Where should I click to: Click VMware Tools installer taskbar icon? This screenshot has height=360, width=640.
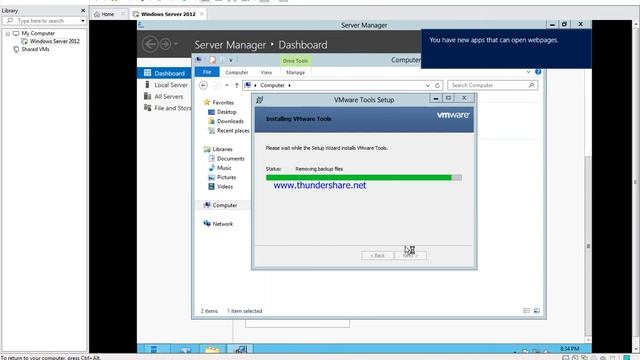click(240, 349)
